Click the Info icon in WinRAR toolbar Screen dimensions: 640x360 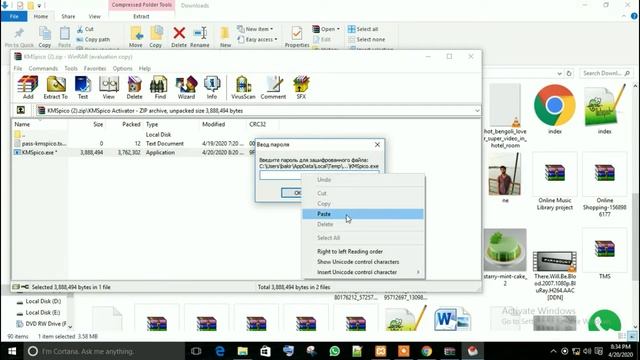click(212, 87)
